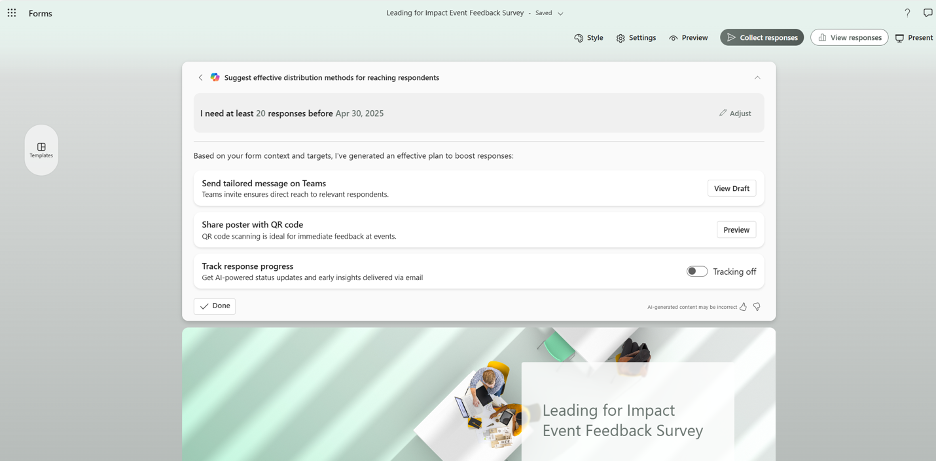Open the app launcher grid icon

[12, 13]
